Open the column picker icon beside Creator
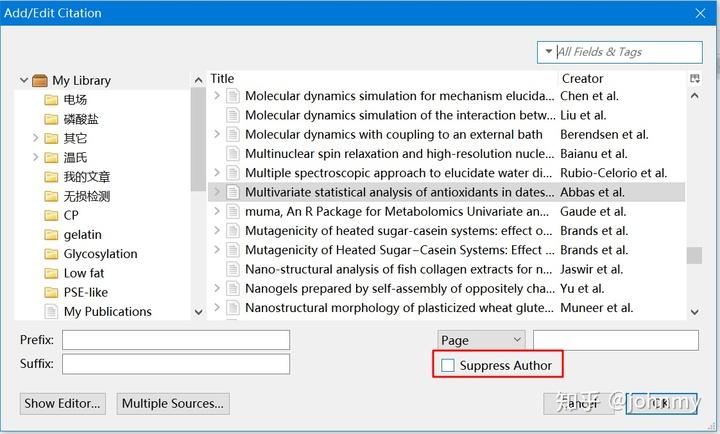 (695, 79)
